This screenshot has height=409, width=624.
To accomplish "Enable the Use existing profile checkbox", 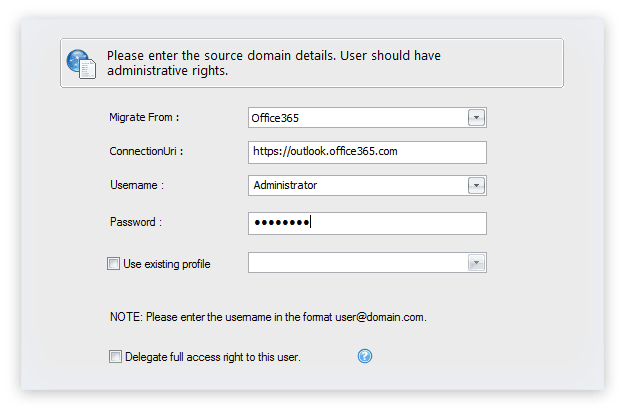I will (x=113, y=264).
